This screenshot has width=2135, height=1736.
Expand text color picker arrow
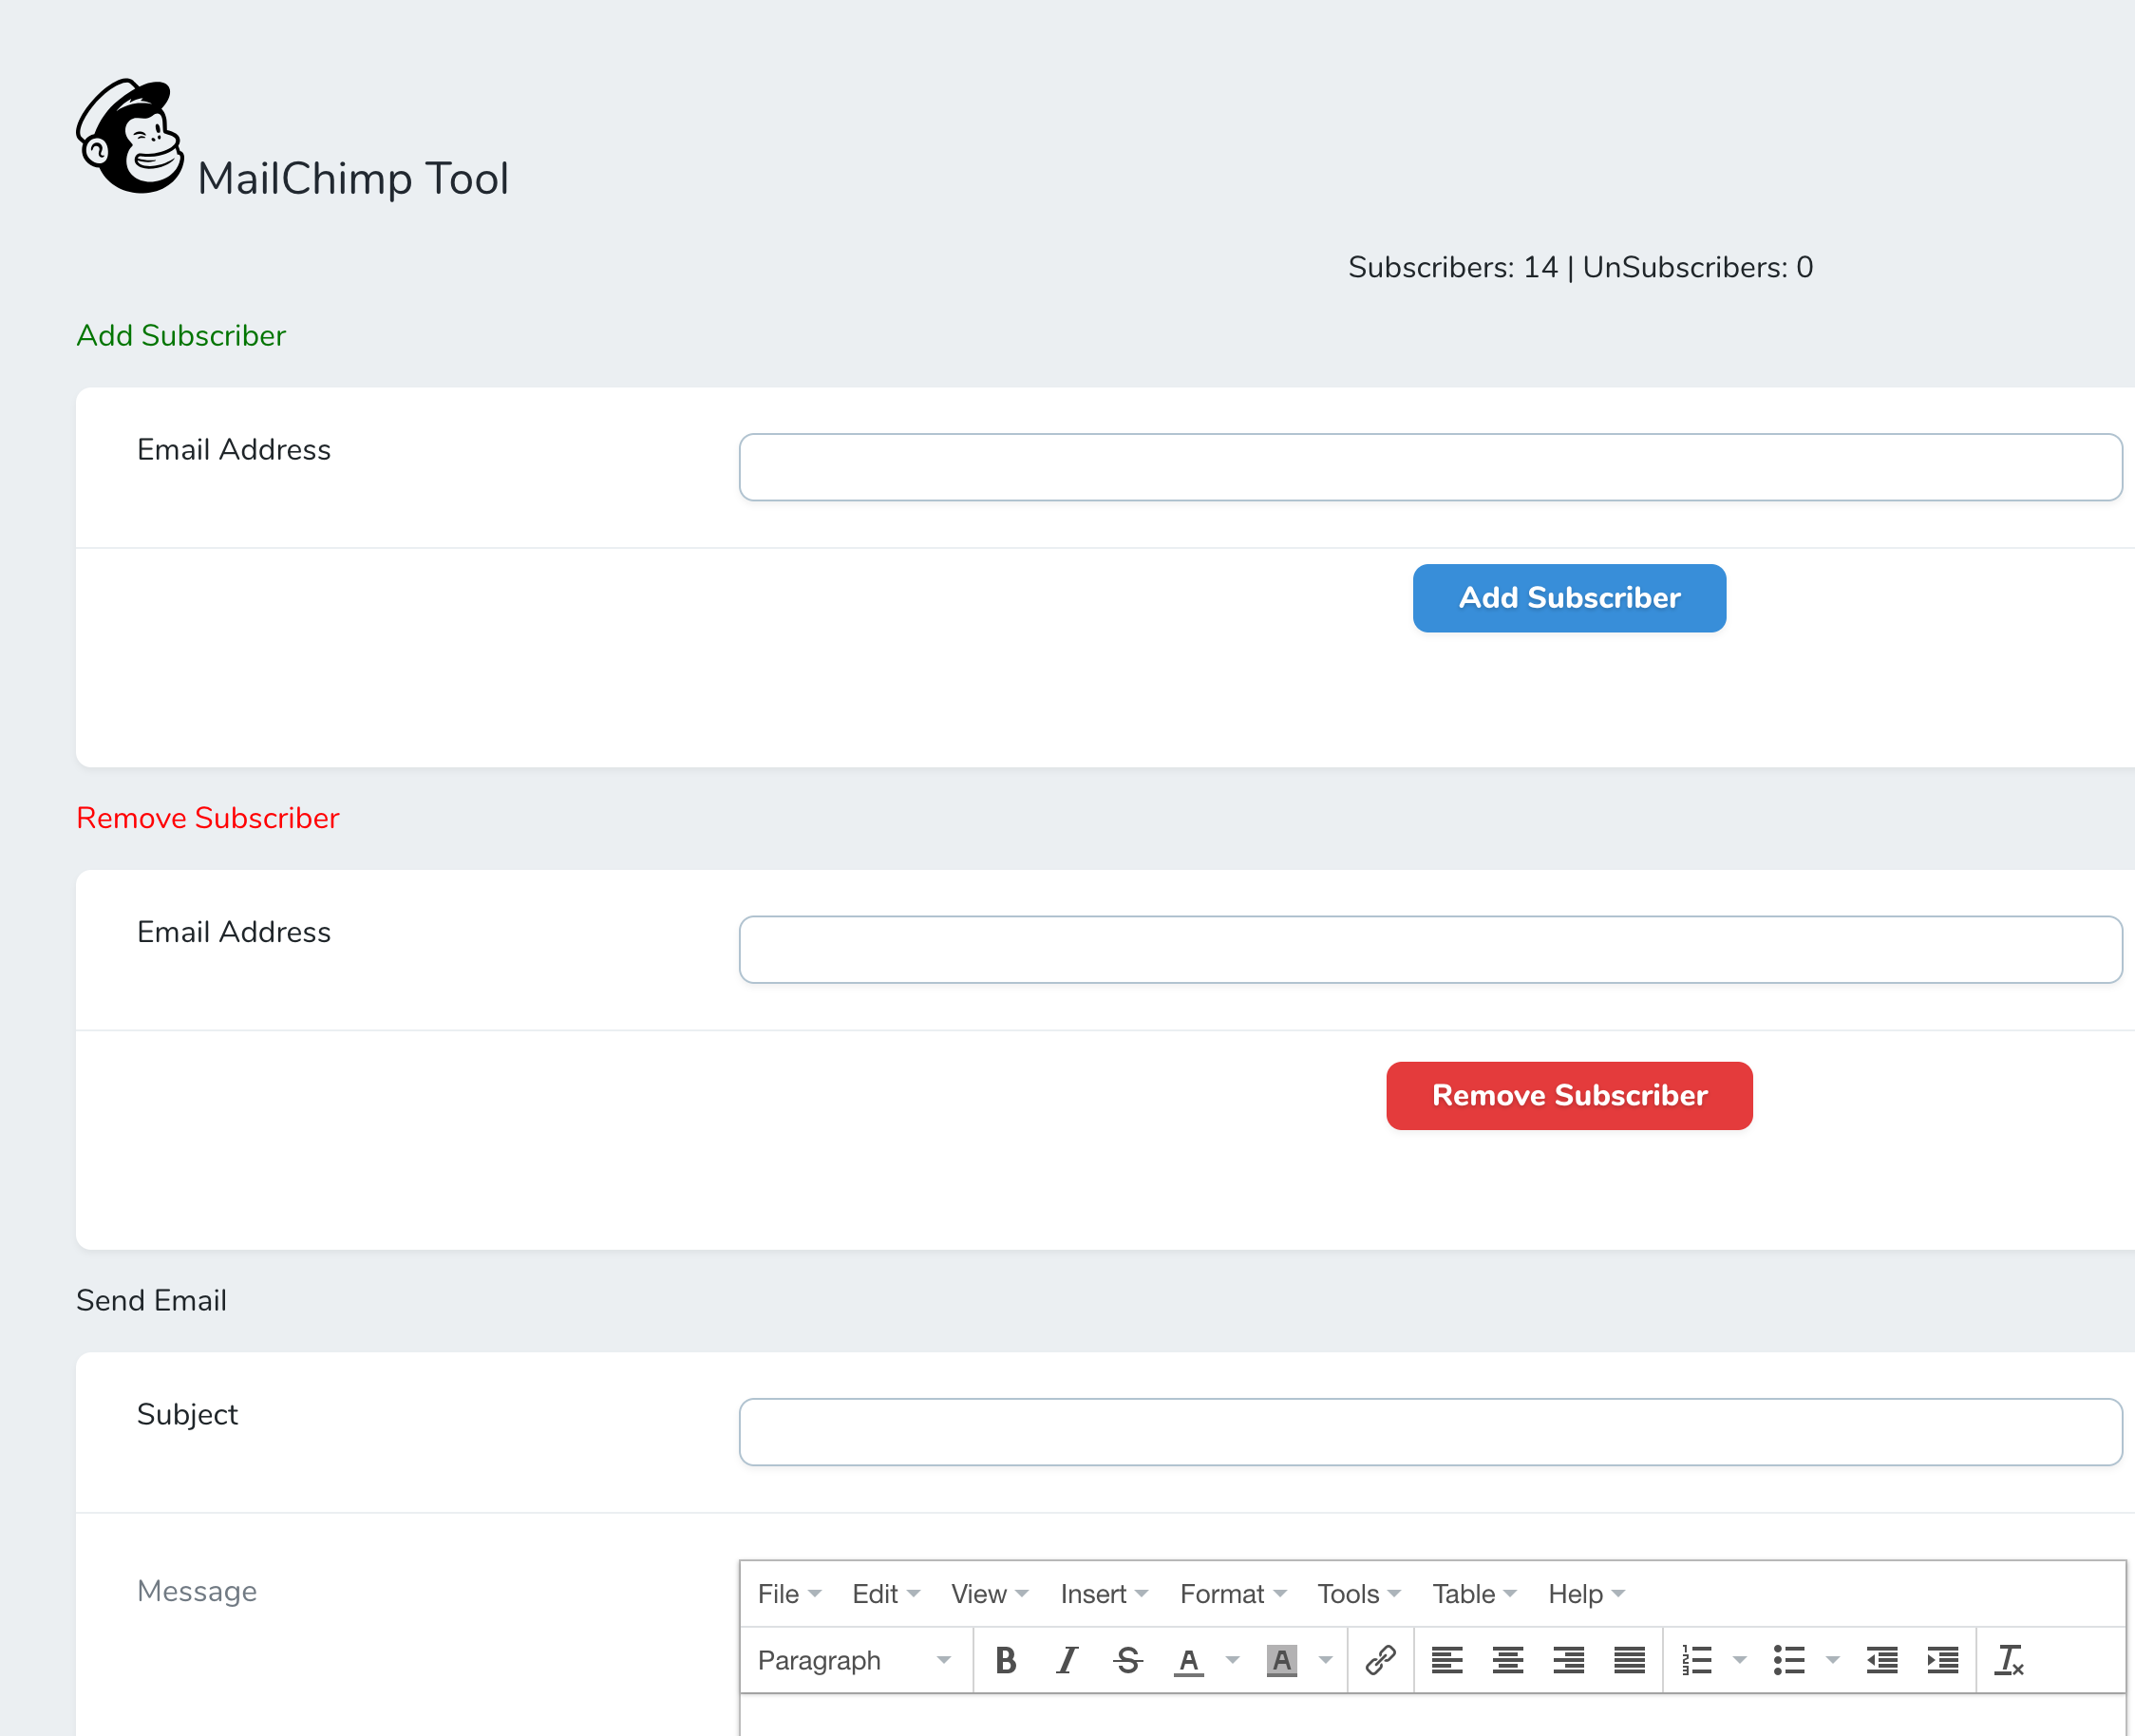click(x=1232, y=1661)
